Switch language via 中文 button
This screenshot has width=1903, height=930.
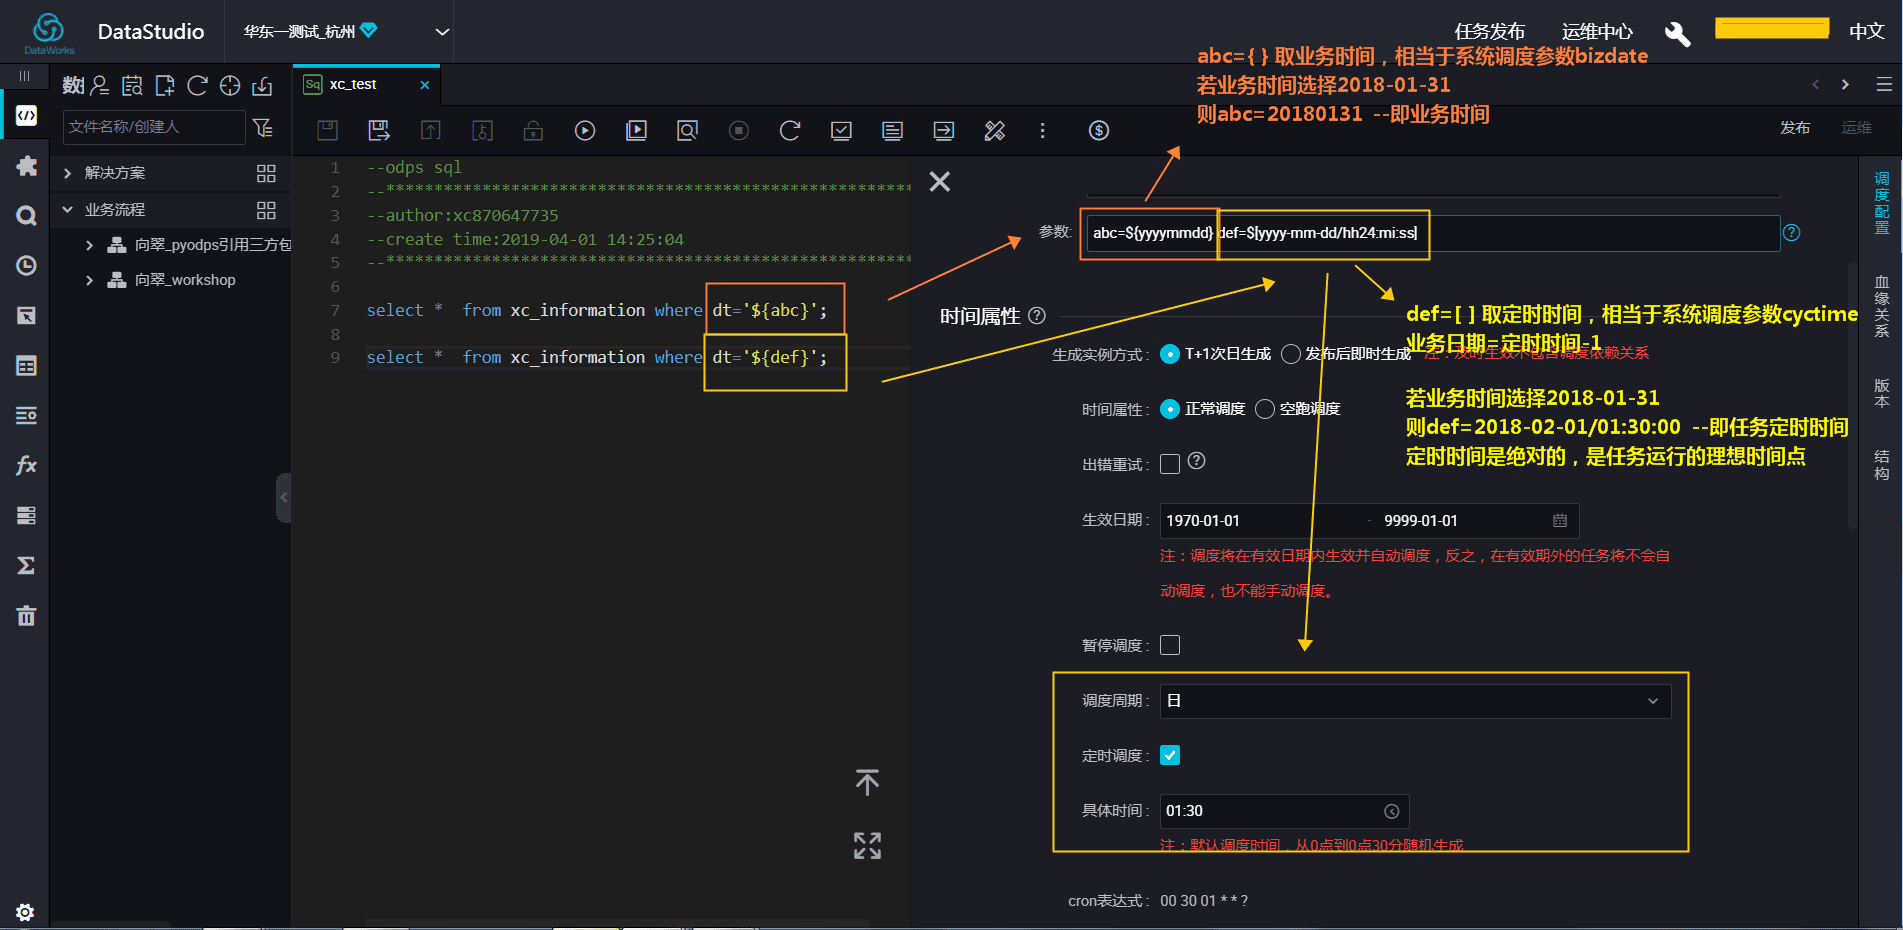[x=1867, y=32]
